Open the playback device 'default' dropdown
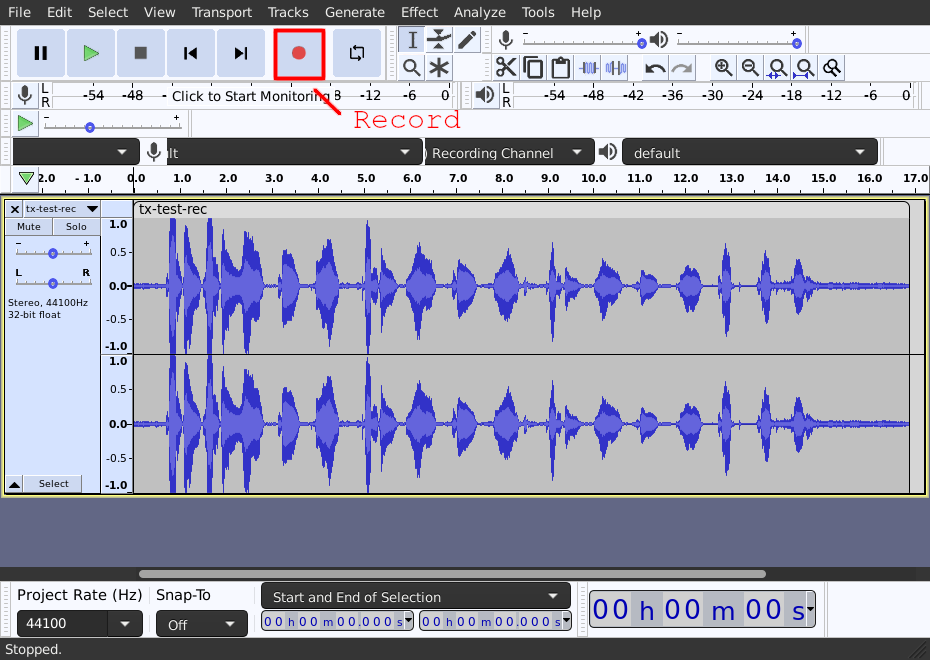The width and height of the screenshot is (930, 660). (x=750, y=152)
